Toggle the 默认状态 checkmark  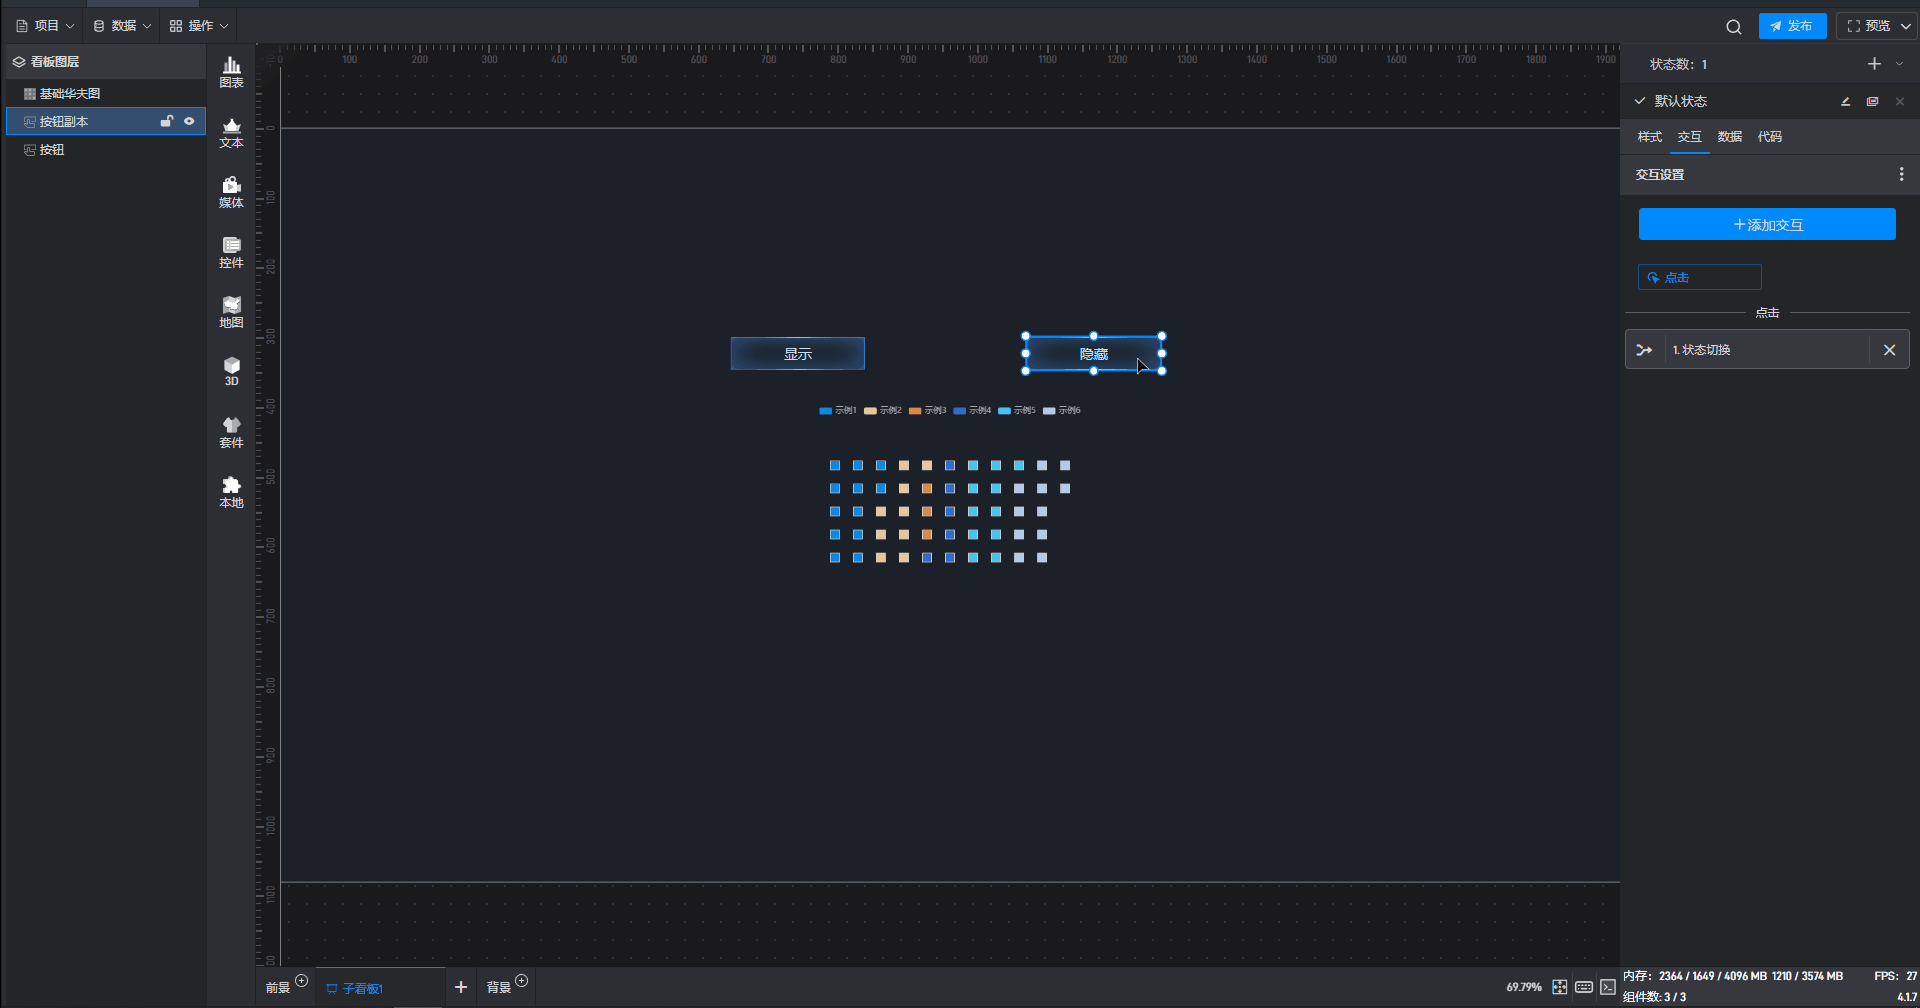(1640, 101)
